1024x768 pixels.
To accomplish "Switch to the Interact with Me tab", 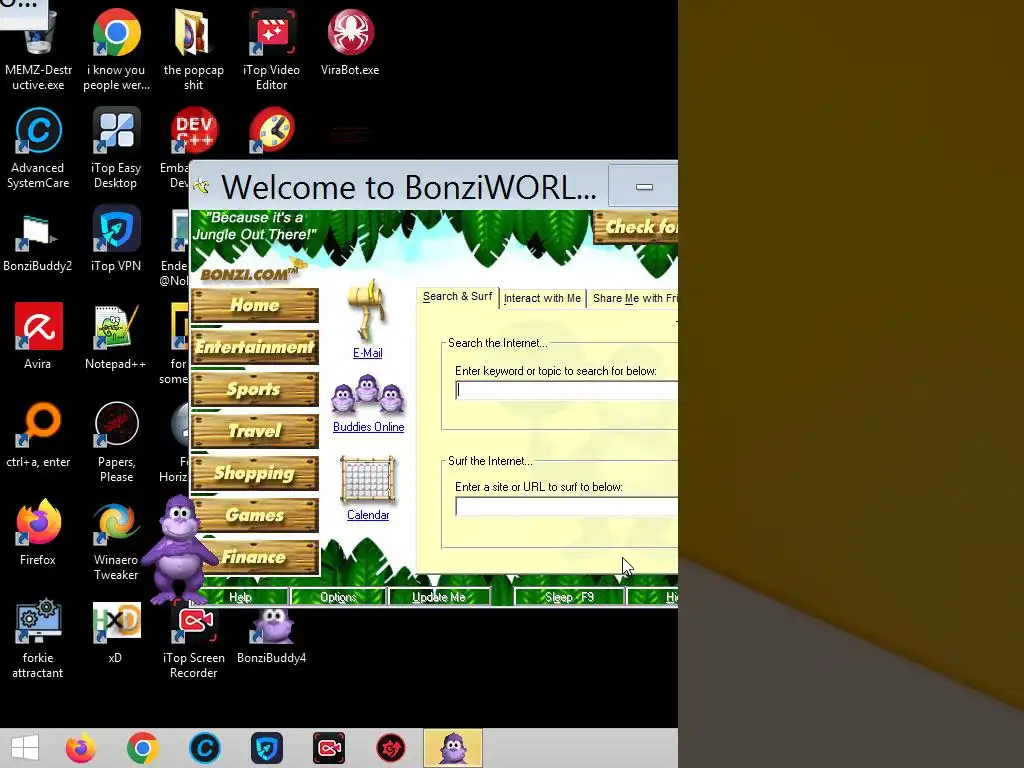I will coord(542,298).
